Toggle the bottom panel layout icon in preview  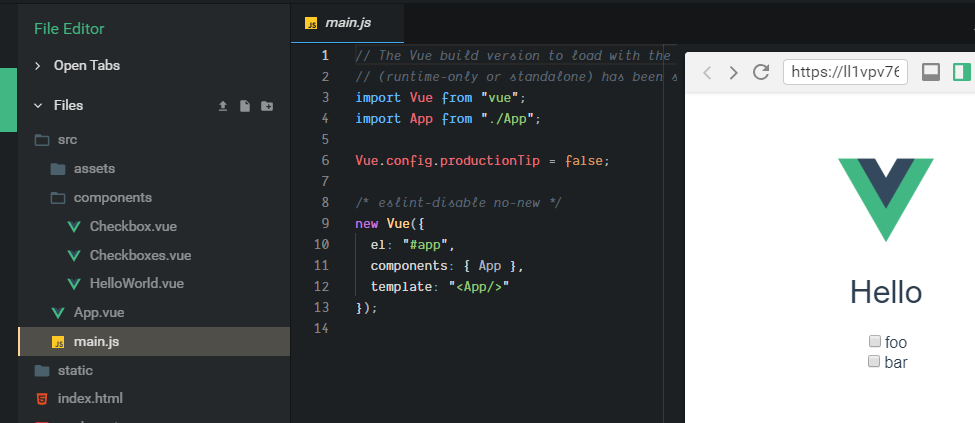click(x=931, y=72)
